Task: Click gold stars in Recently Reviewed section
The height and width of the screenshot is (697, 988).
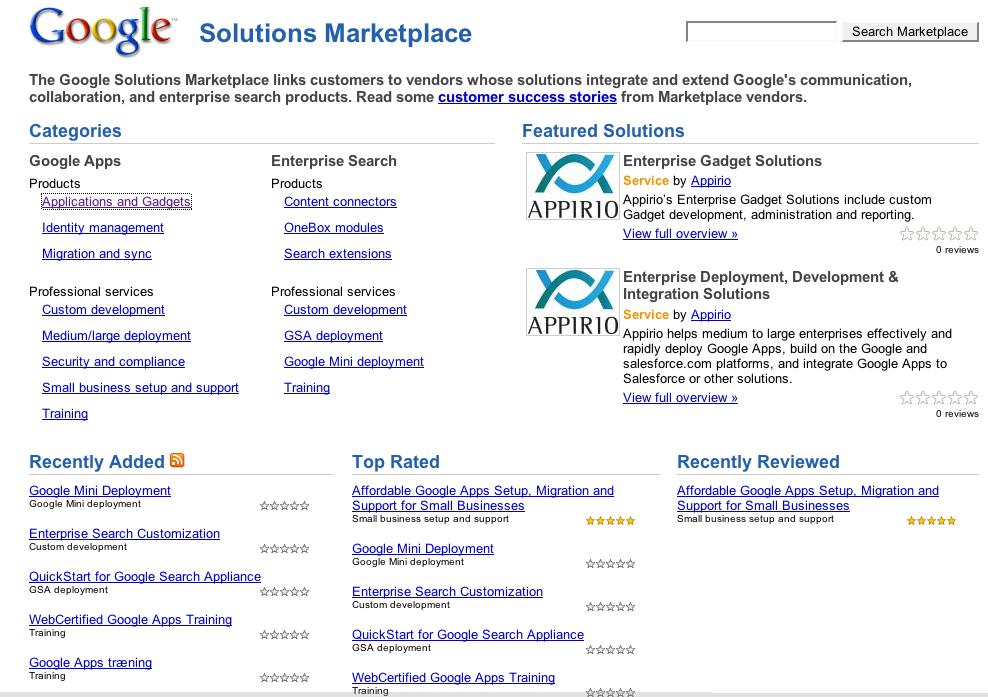Action: [931, 521]
